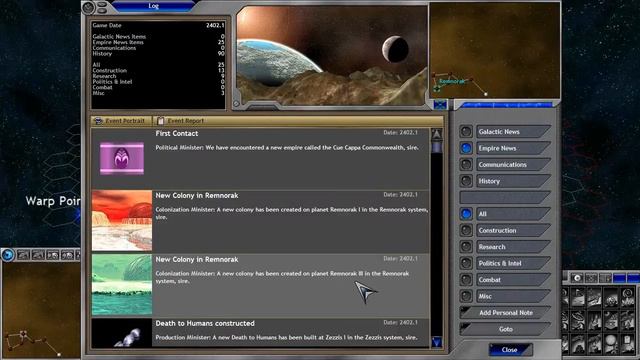Open the Remnorak III colony green ocean thumbnail
640x360 pixels.
point(122,284)
